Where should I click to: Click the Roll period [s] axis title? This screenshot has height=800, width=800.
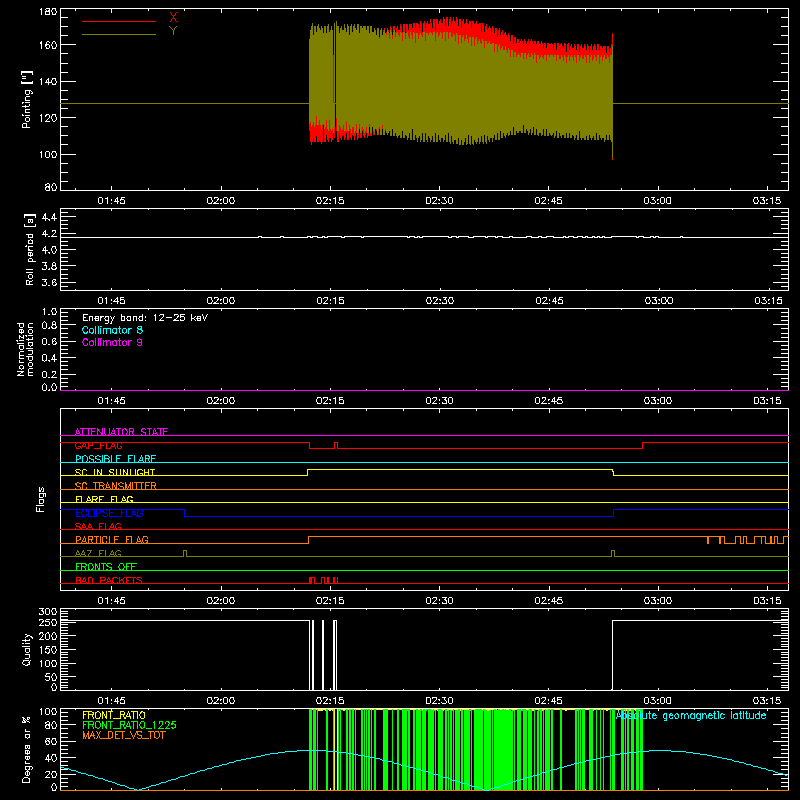[x=30, y=249]
